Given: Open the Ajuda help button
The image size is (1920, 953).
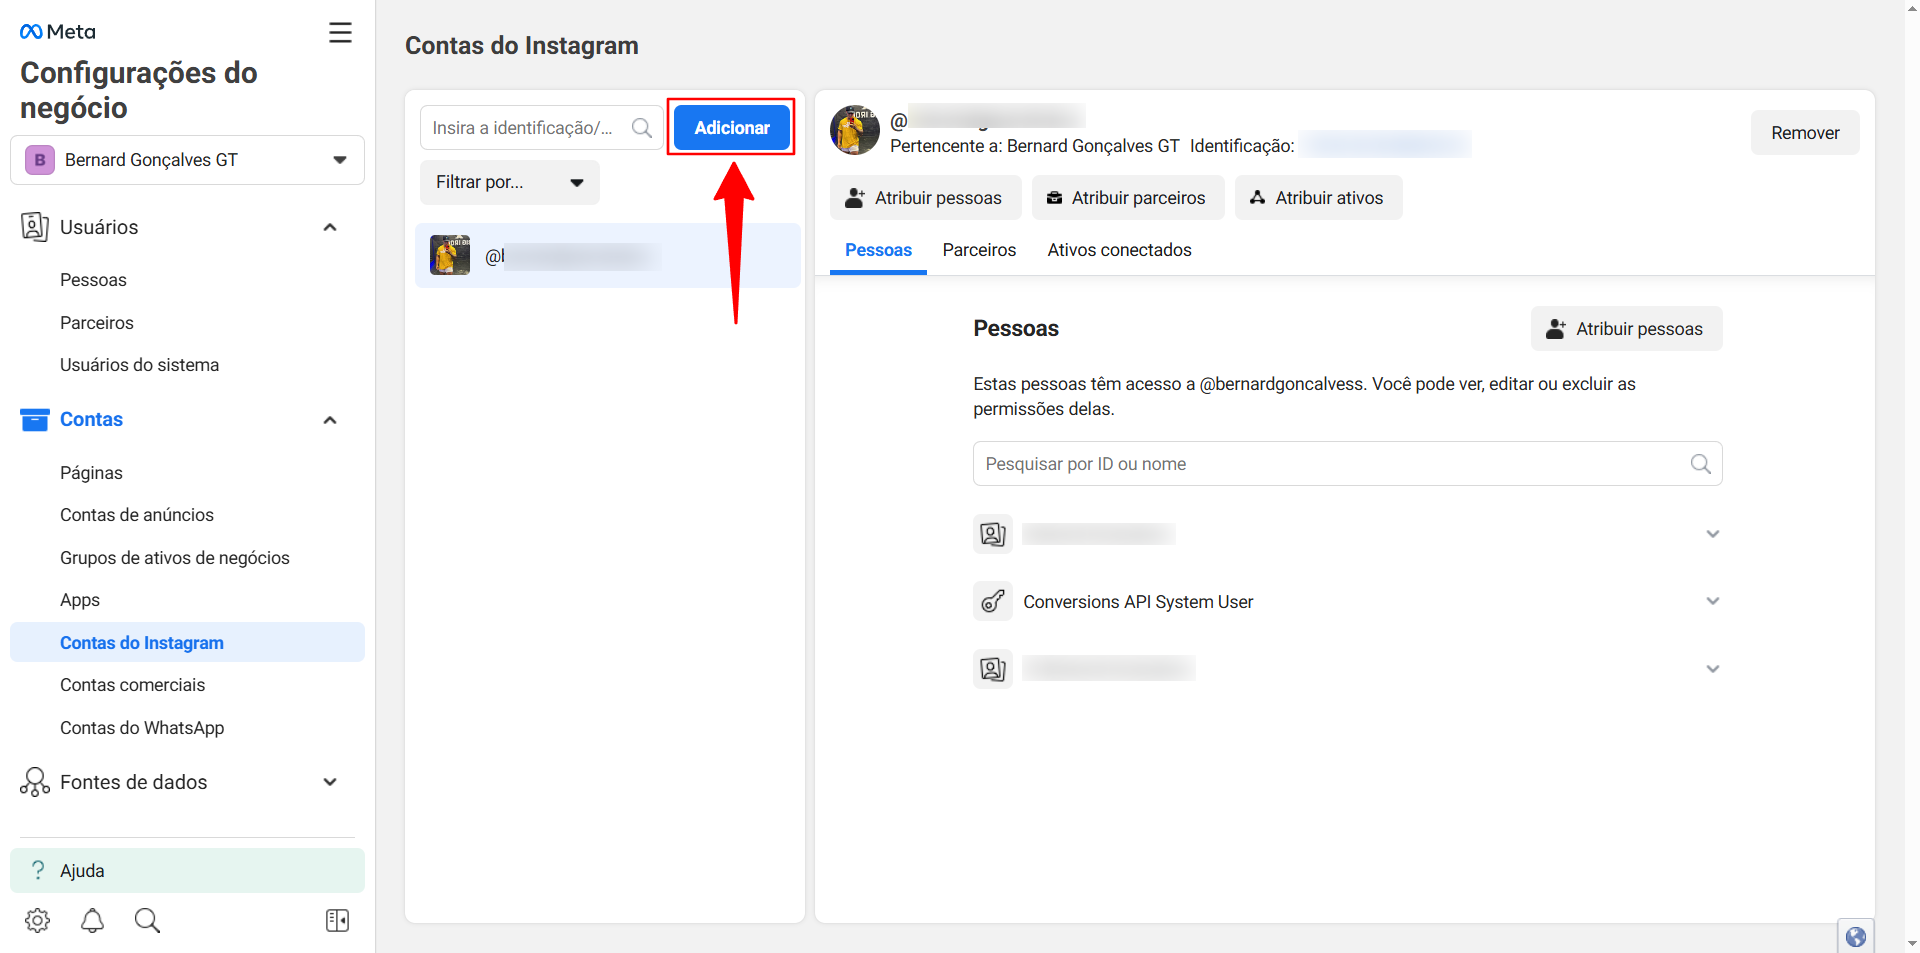Looking at the screenshot, I should [x=187, y=870].
